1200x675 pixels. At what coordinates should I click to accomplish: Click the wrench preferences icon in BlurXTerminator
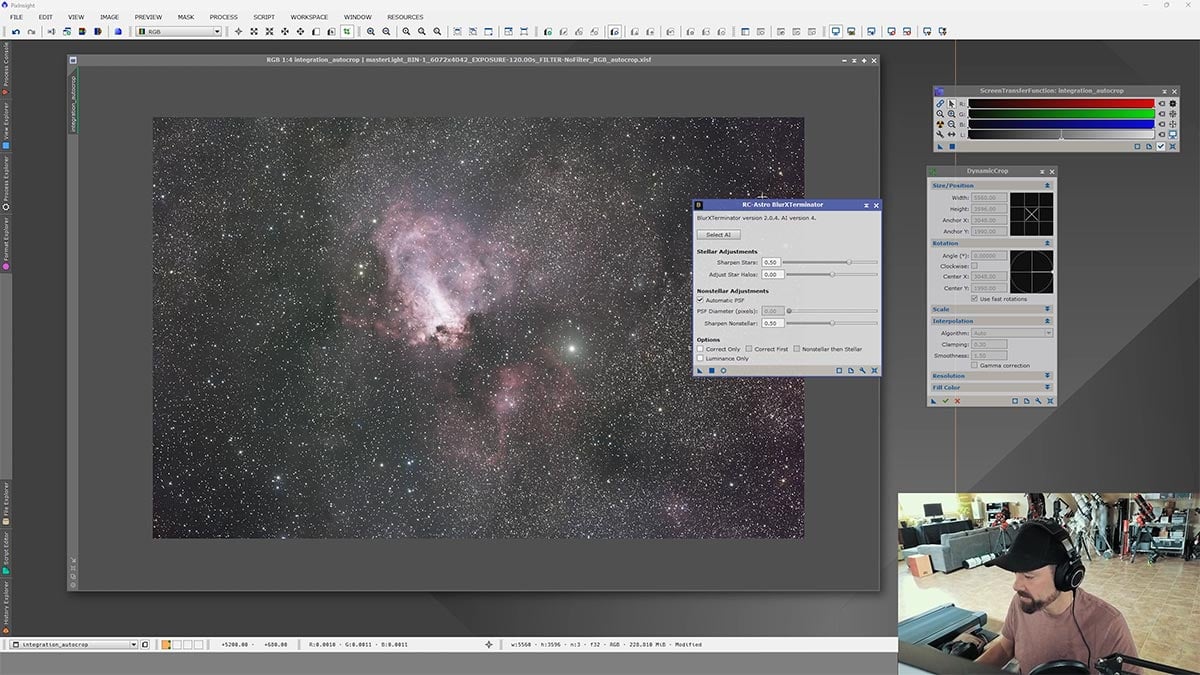[x=862, y=370]
